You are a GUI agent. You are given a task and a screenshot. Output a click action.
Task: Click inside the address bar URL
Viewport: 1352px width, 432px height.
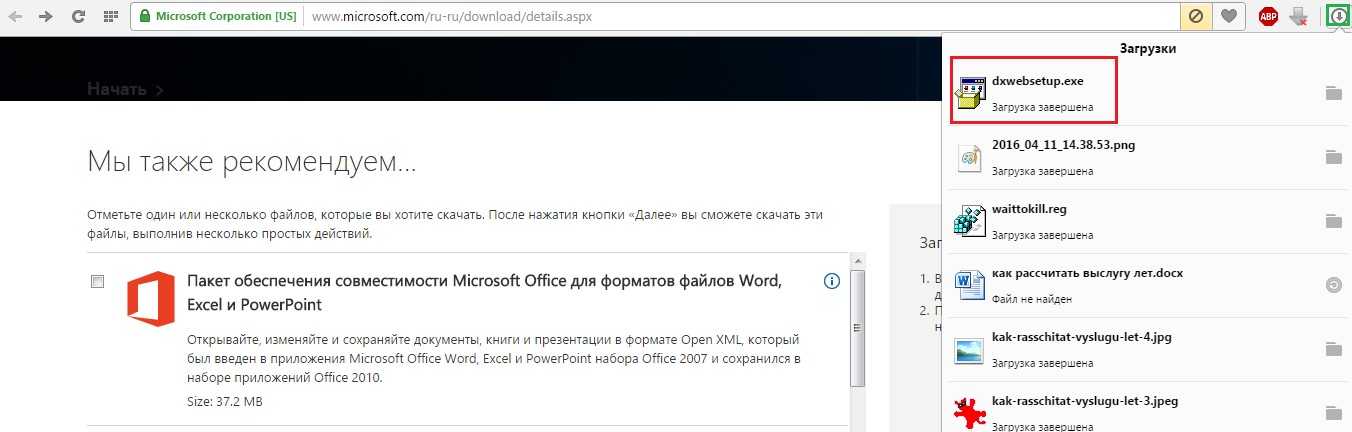click(x=700, y=17)
